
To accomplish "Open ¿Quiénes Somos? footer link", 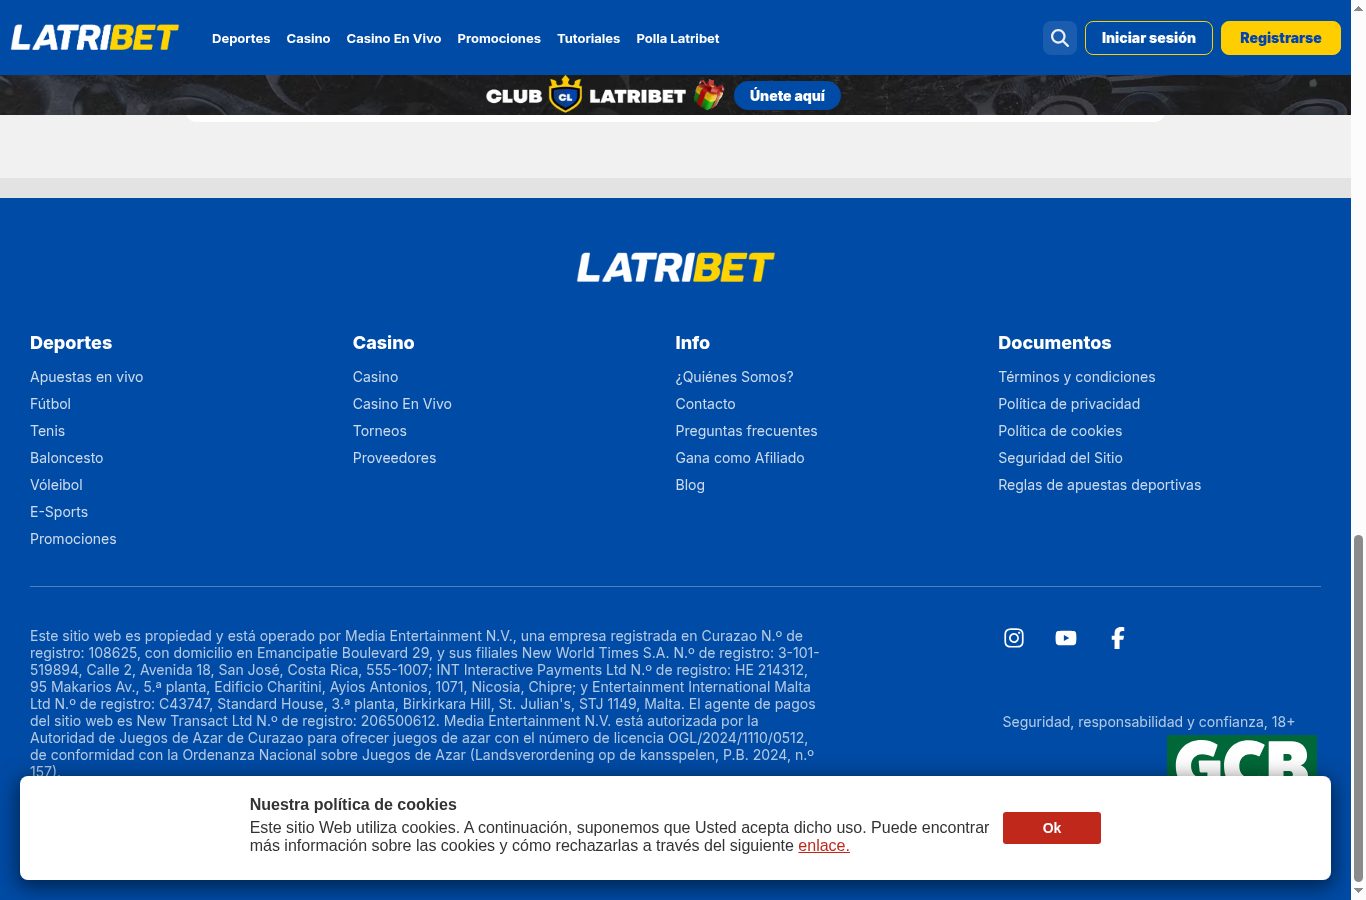I will tap(735, 377).
